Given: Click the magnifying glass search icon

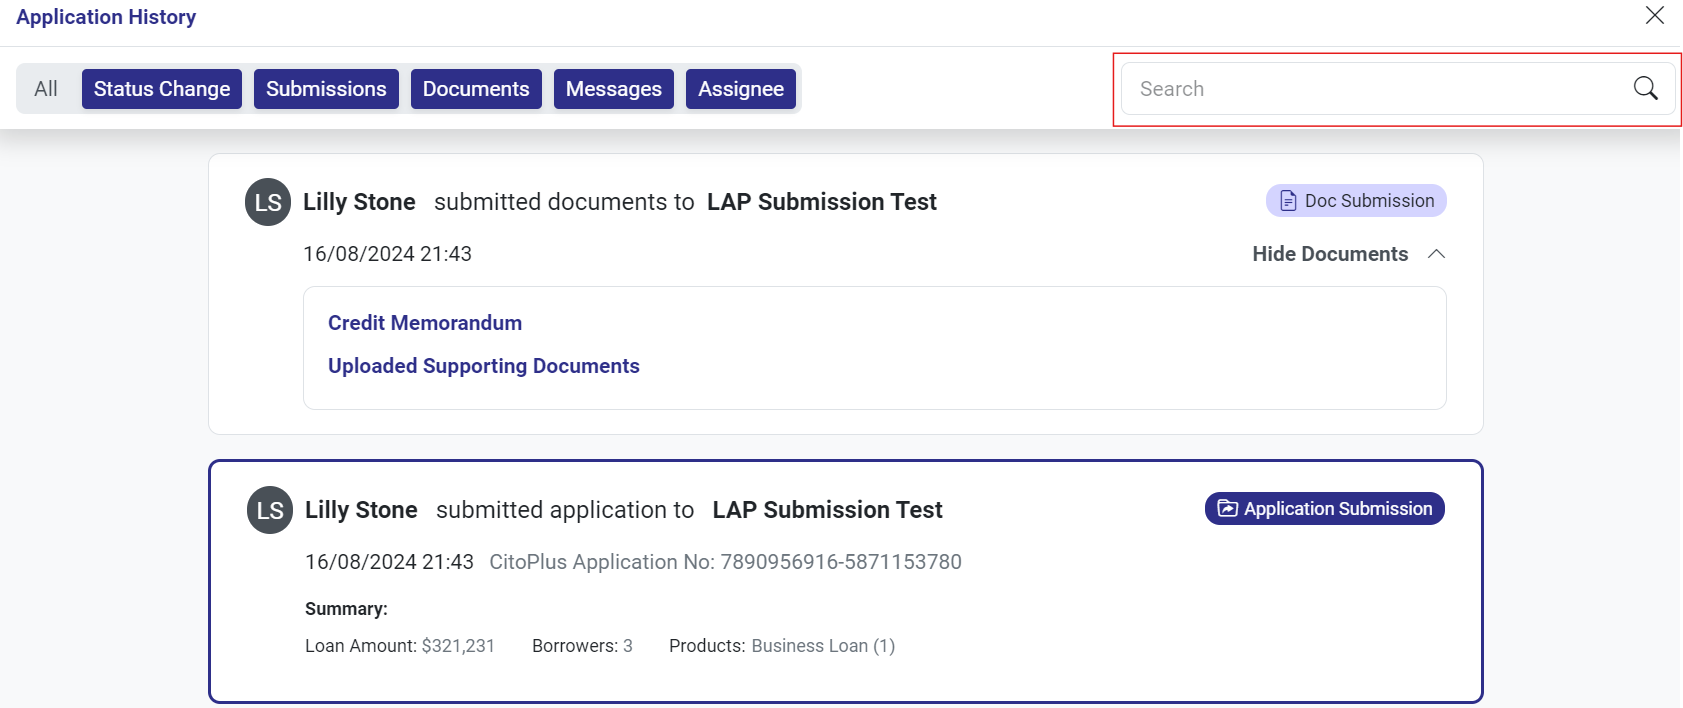Looking at the screenshot, I should pos(1645,88).
